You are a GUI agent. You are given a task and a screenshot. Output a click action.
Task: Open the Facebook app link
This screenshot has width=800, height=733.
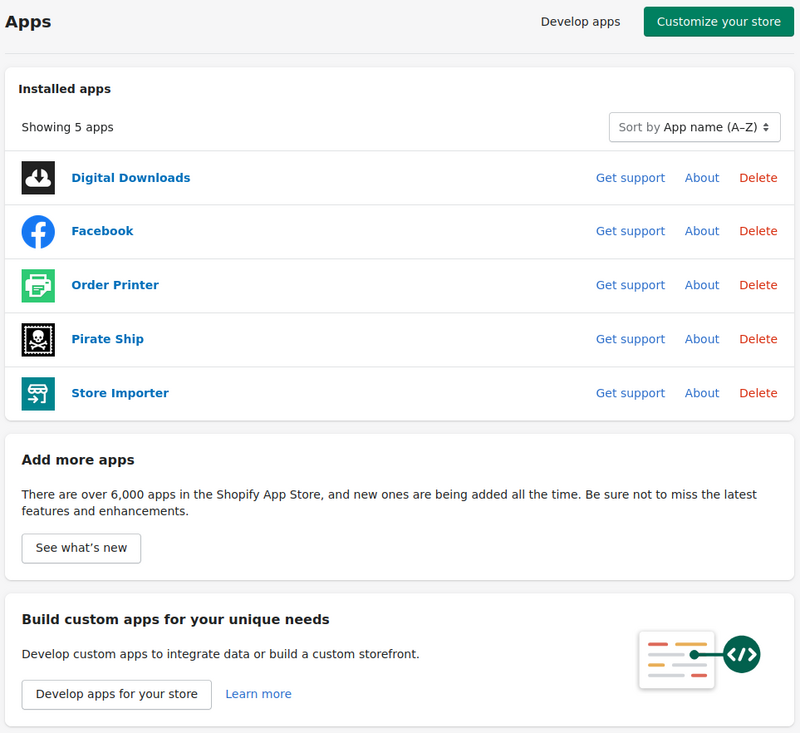pyautogui.click(x=102, y=231)
